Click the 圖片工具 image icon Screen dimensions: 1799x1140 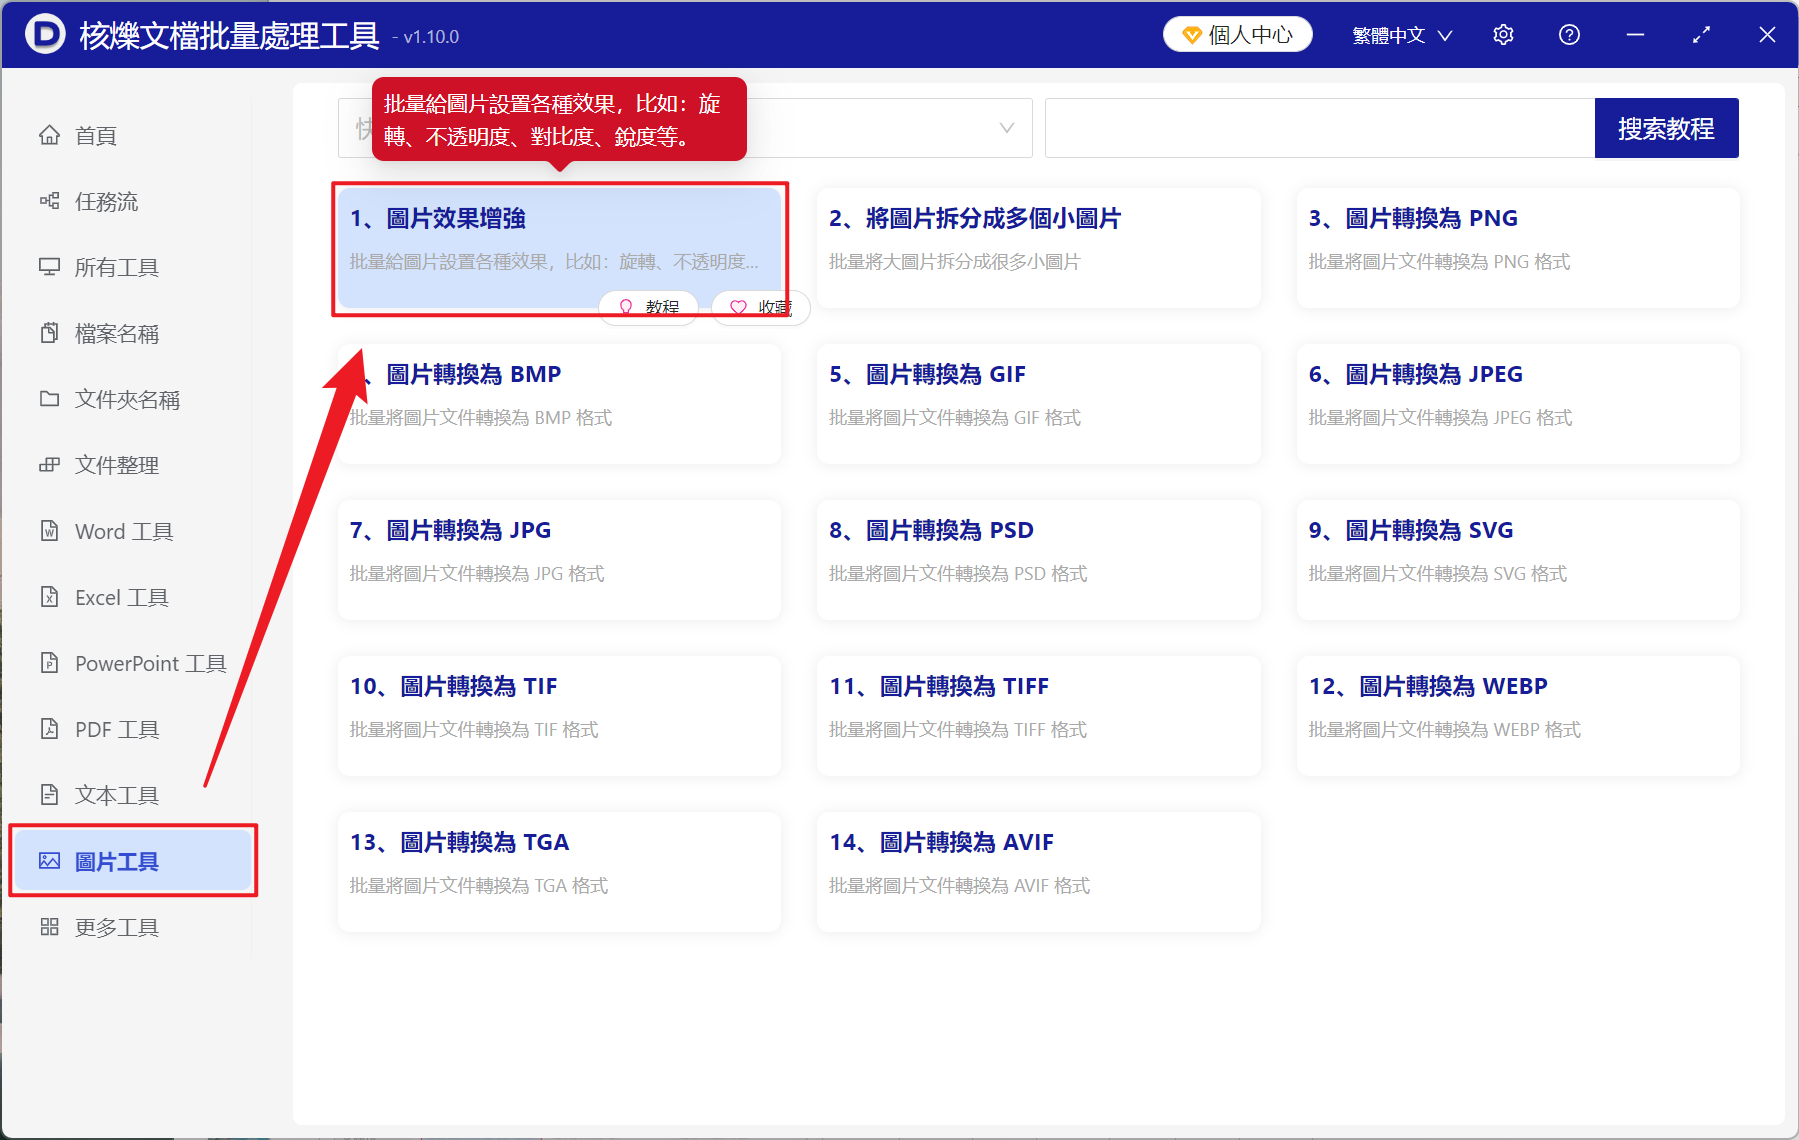[x=50, y=860]
